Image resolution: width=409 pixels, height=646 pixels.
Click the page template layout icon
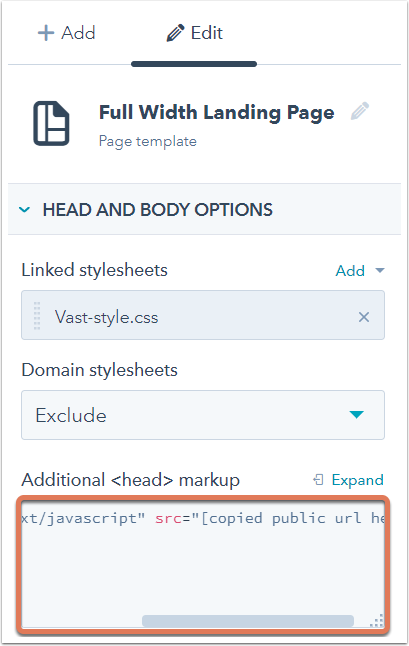tap(51, 123)
